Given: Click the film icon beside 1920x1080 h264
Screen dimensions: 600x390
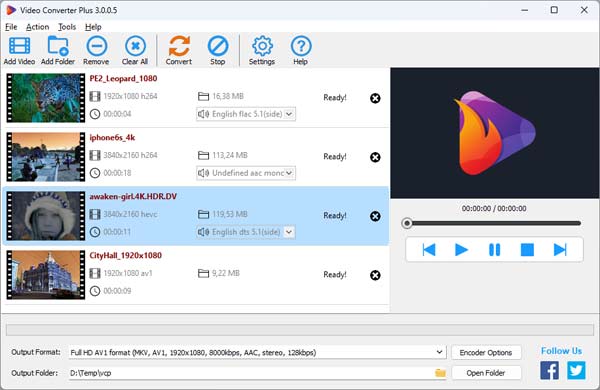Looking at the screenshot, I should pyautogui.click(x=95, y=96).
